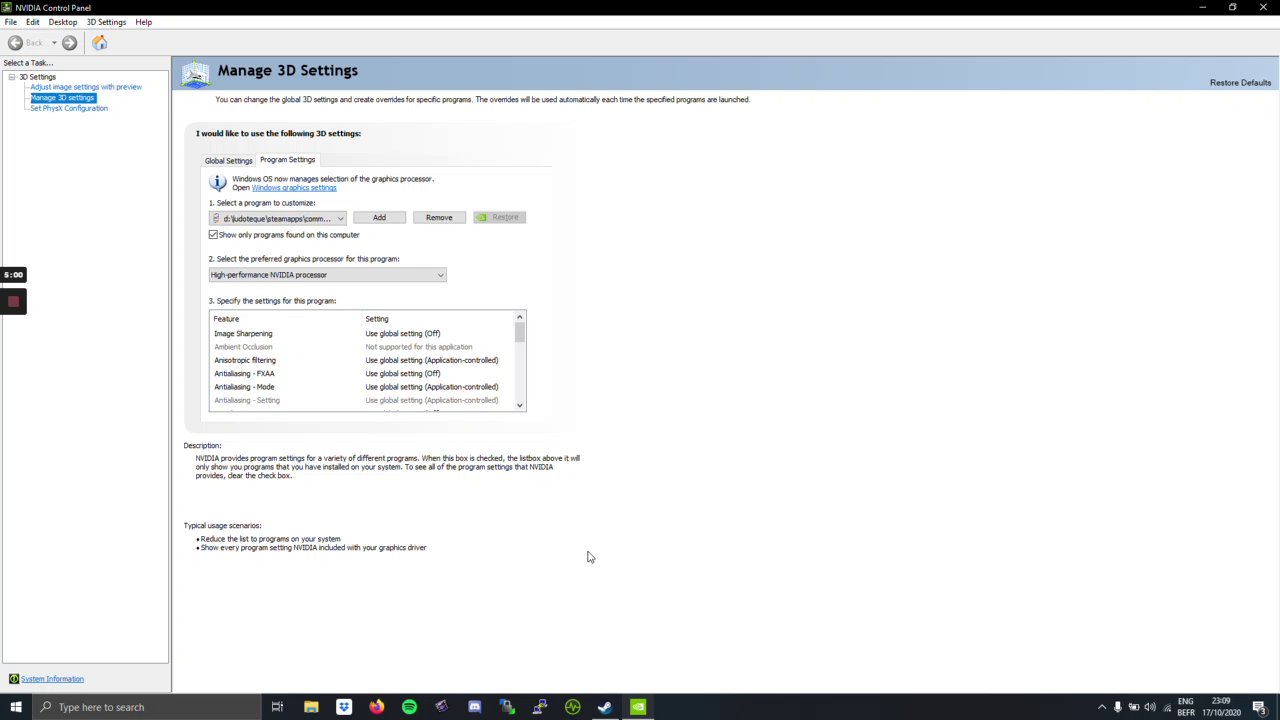The image size is (1280, 720).
Task: Show hidden system tray icons
Action: pos(1102,707)
